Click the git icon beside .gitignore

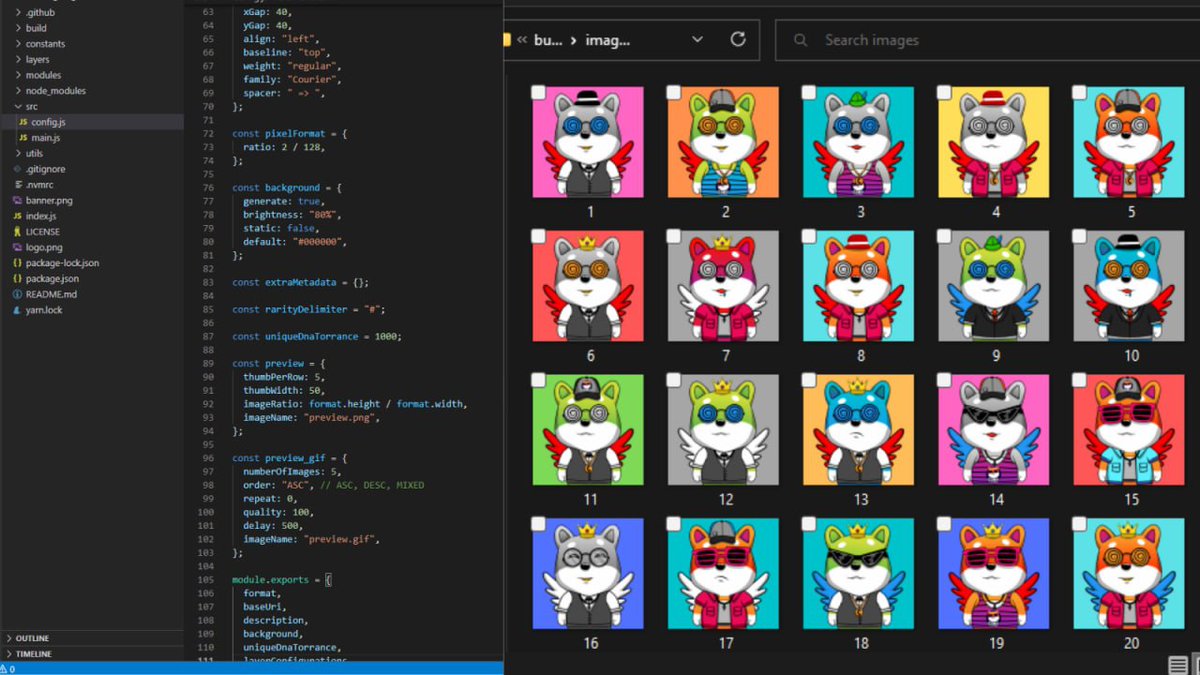(x=17, y=169)
